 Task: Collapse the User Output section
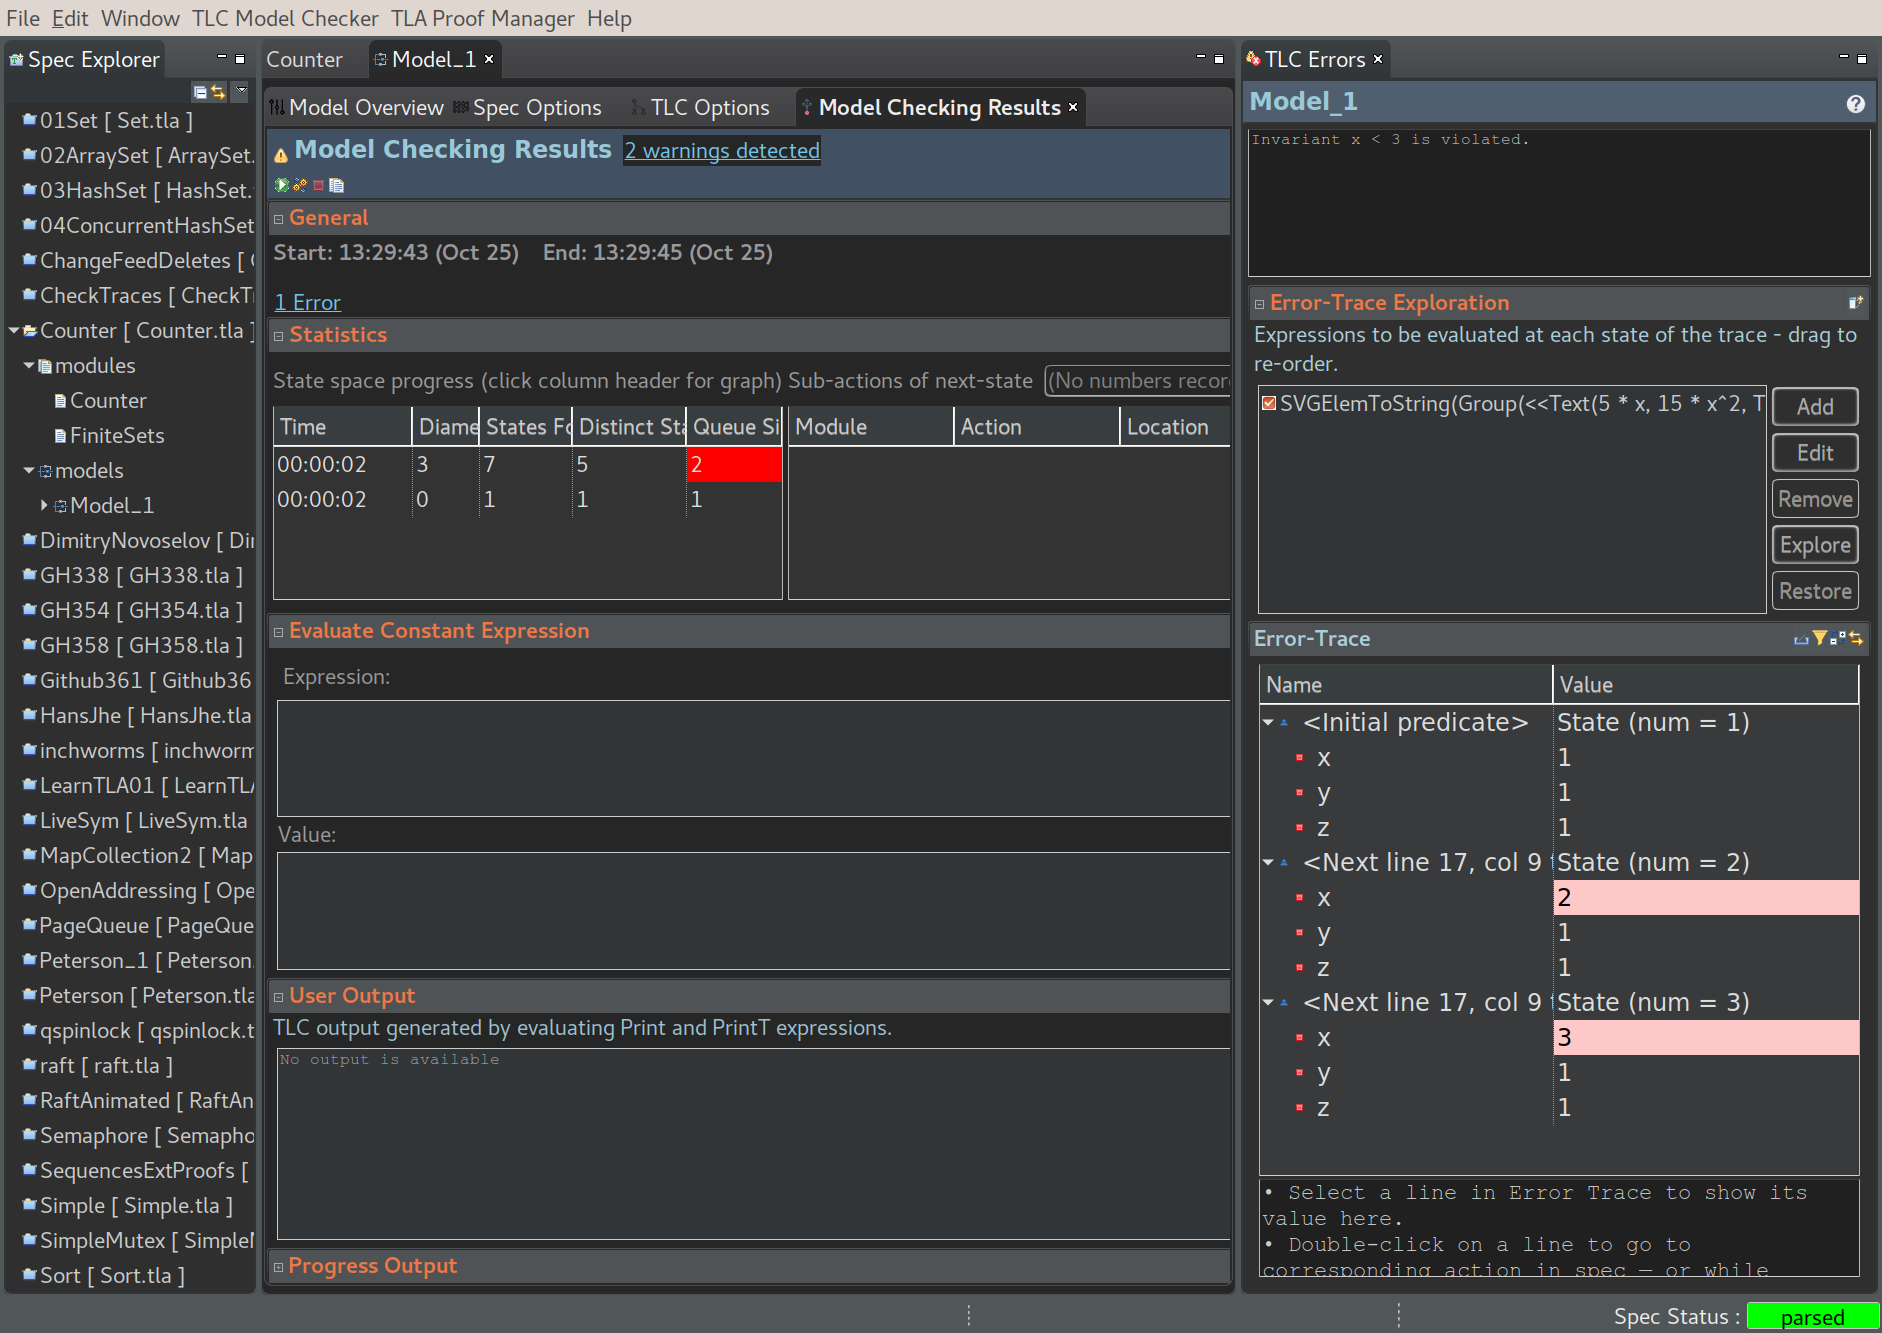[x=279, y=996]
